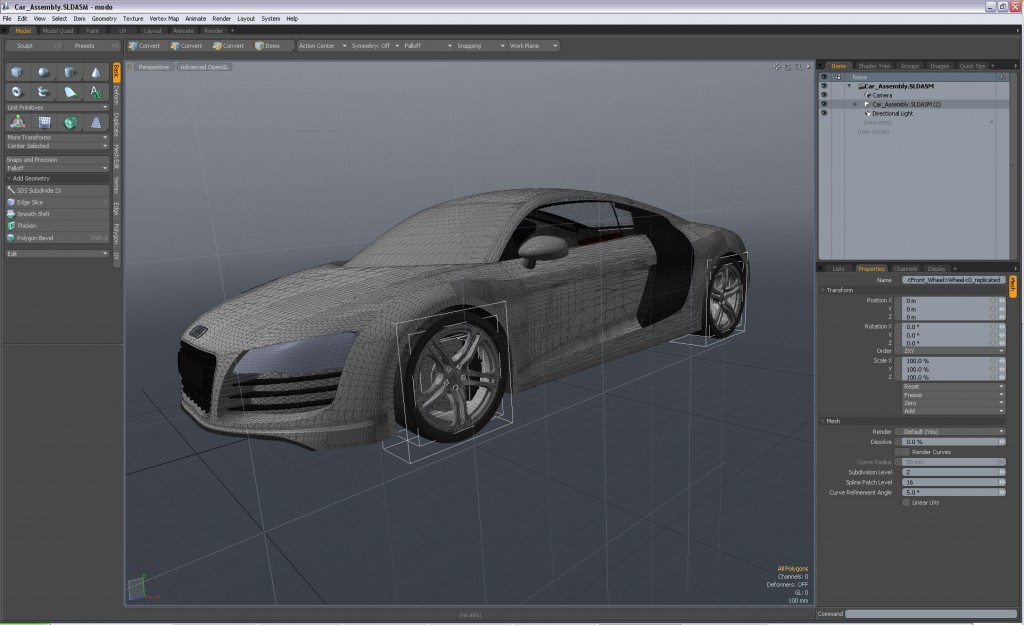Open the Vertex Map menu

pos(164,18)
